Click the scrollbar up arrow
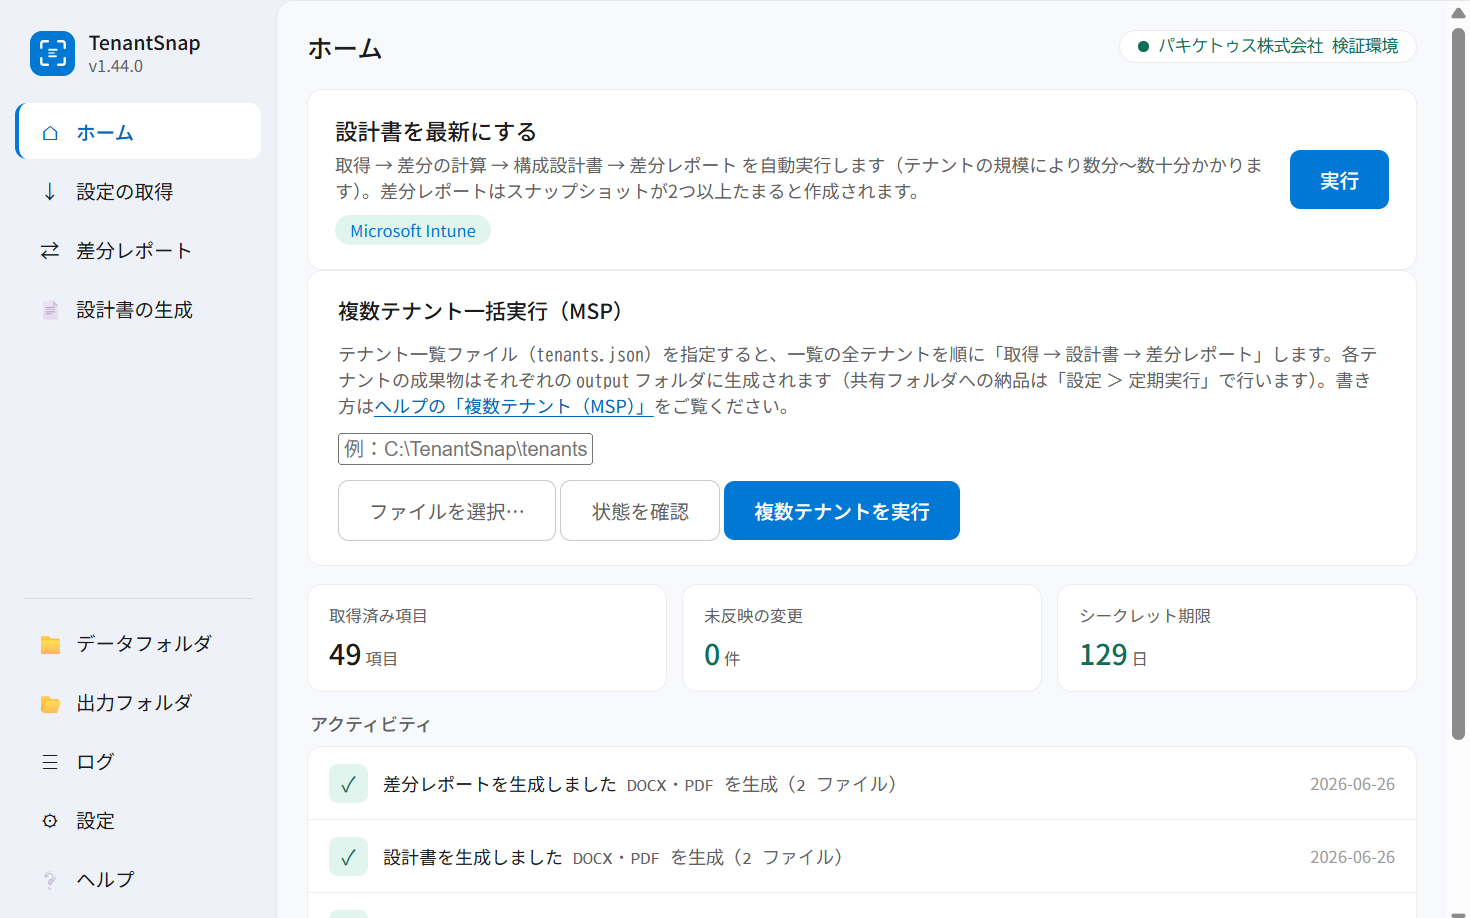The image size is (1470, 918). tap(1459, 13)
